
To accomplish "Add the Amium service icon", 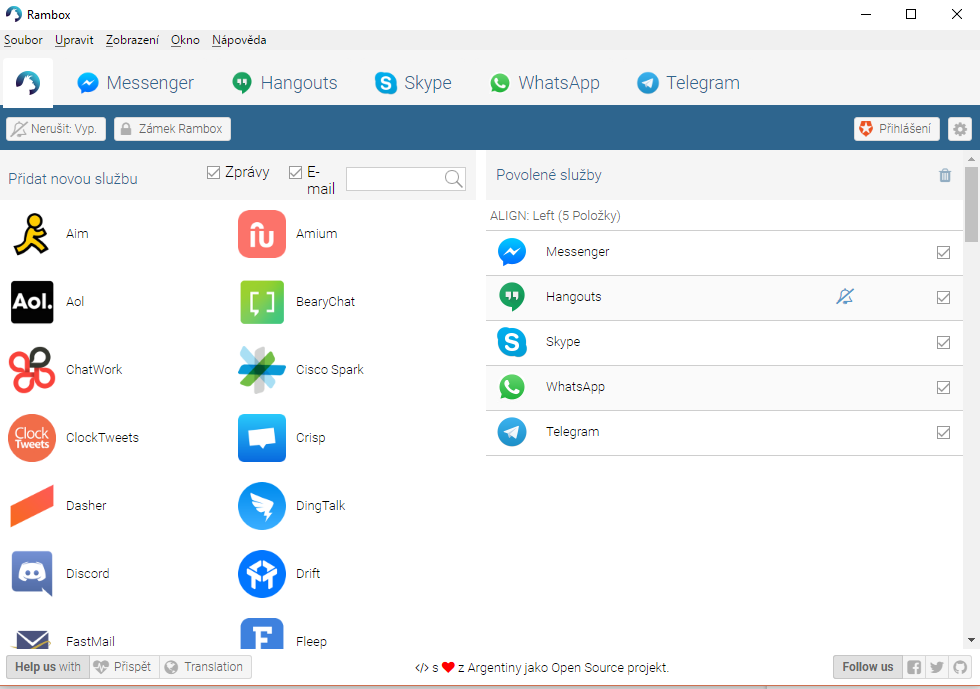I will click(262, 234).
